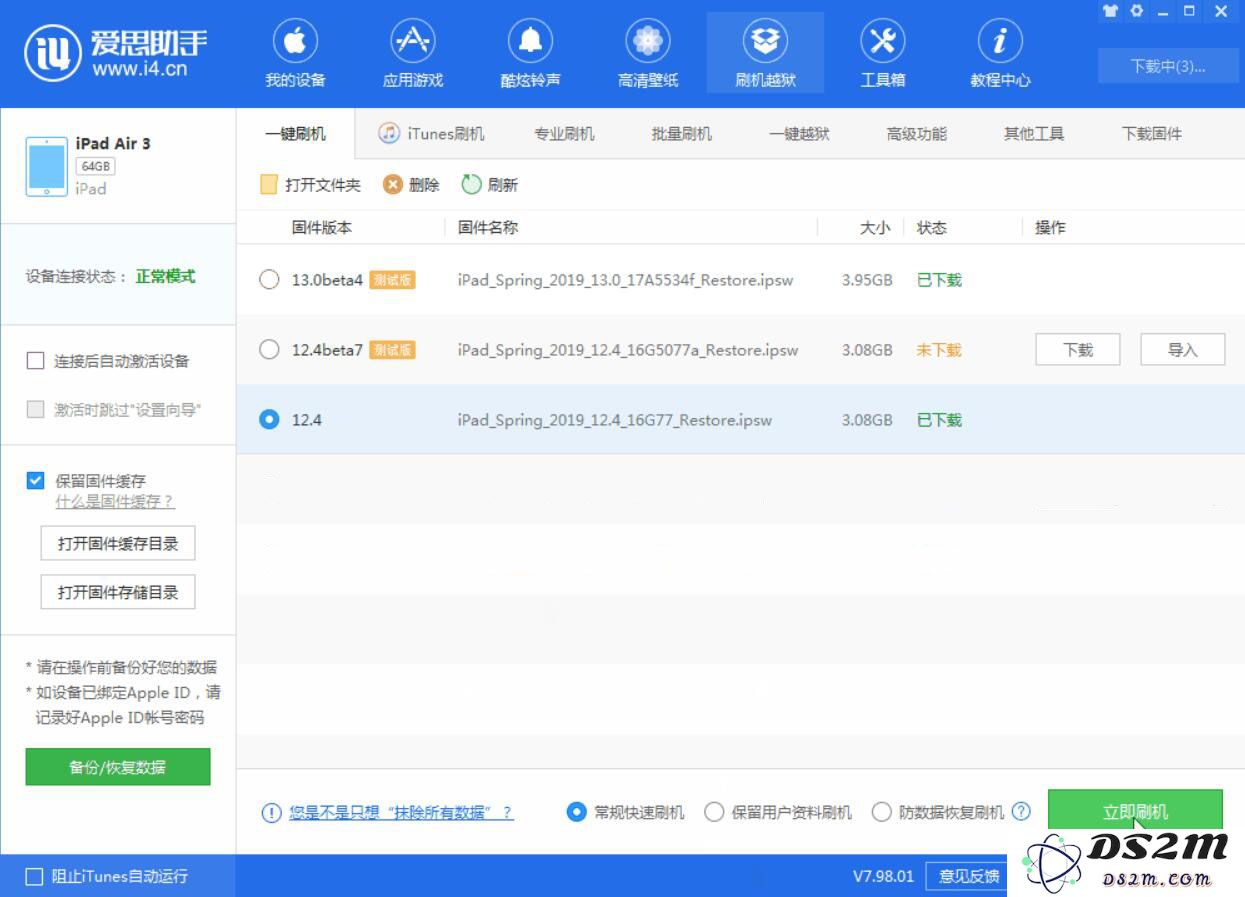Click the 删除 orange X icon
1245x897 pixels.
[393, 185]
